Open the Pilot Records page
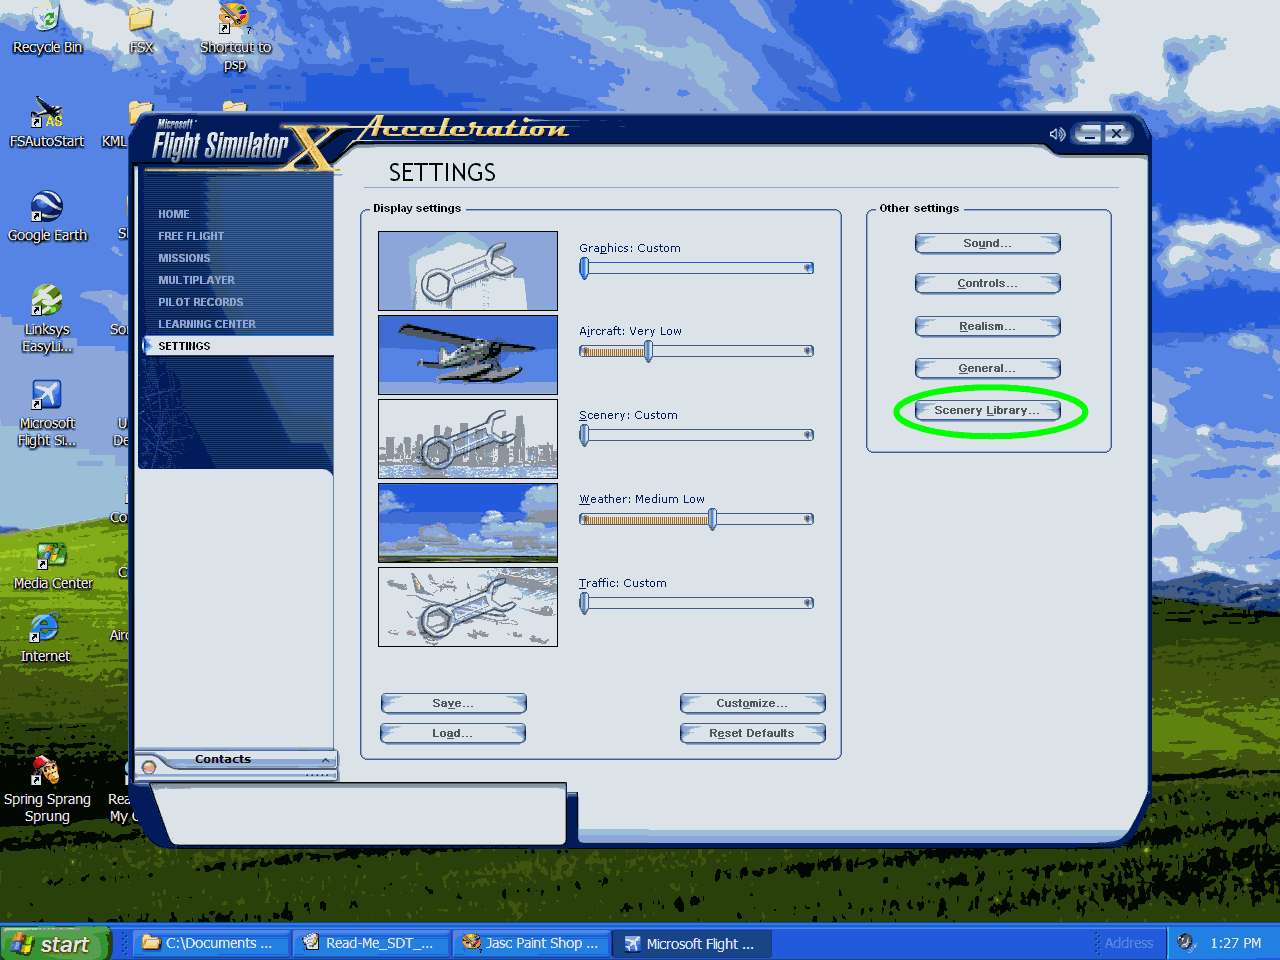Screen dimensions: 1280x960 [200, 302]
